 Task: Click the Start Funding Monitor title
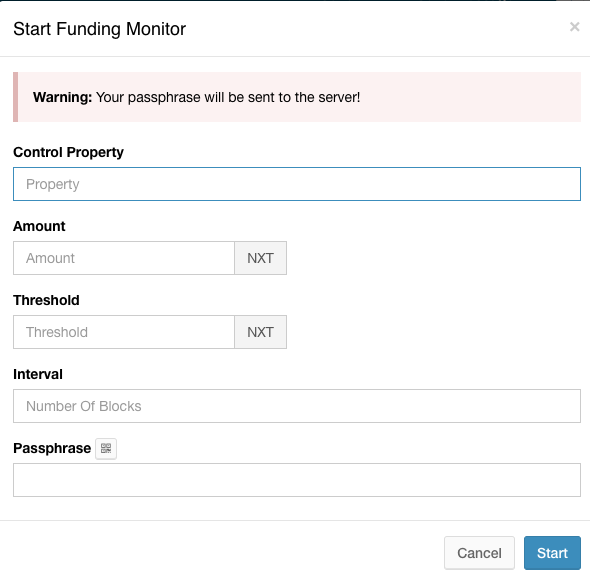[99, 29]
